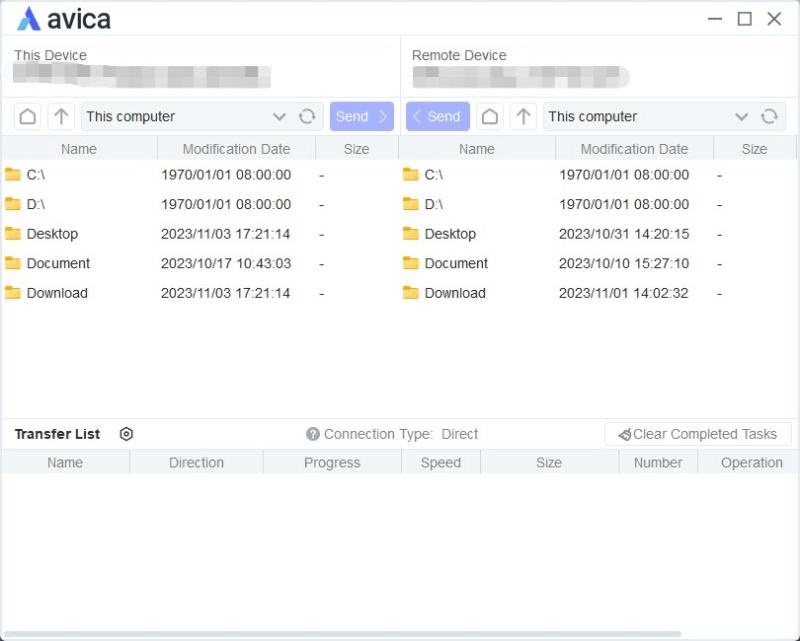Click the Speed column in Transfer List
The image size is (800, 641).
(x=441, y=462)
